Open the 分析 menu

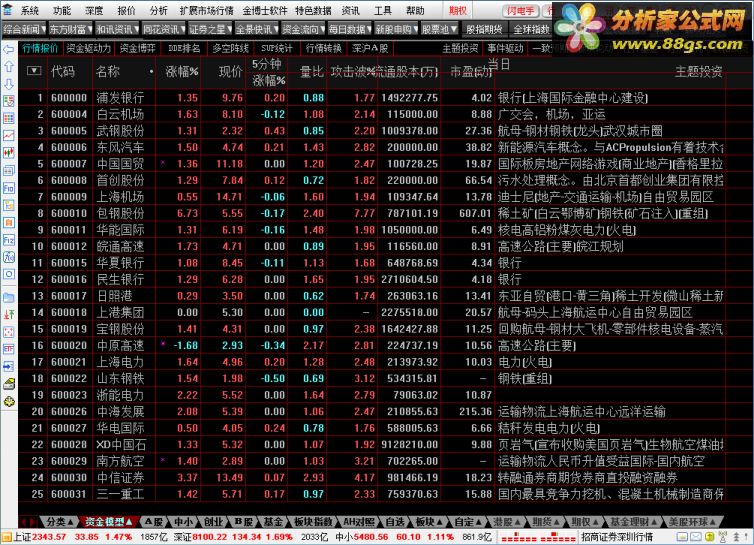click(x=159, y=11)
